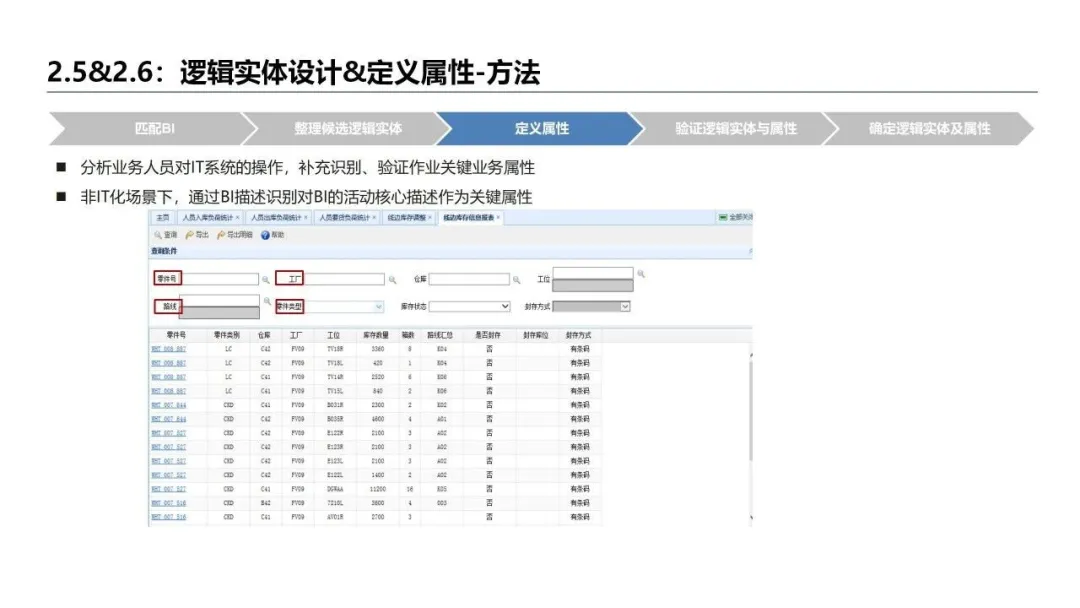Screen dimensions: 1080x608
Task: Open 帮助 help icon
Action: (x=265, y=235)
